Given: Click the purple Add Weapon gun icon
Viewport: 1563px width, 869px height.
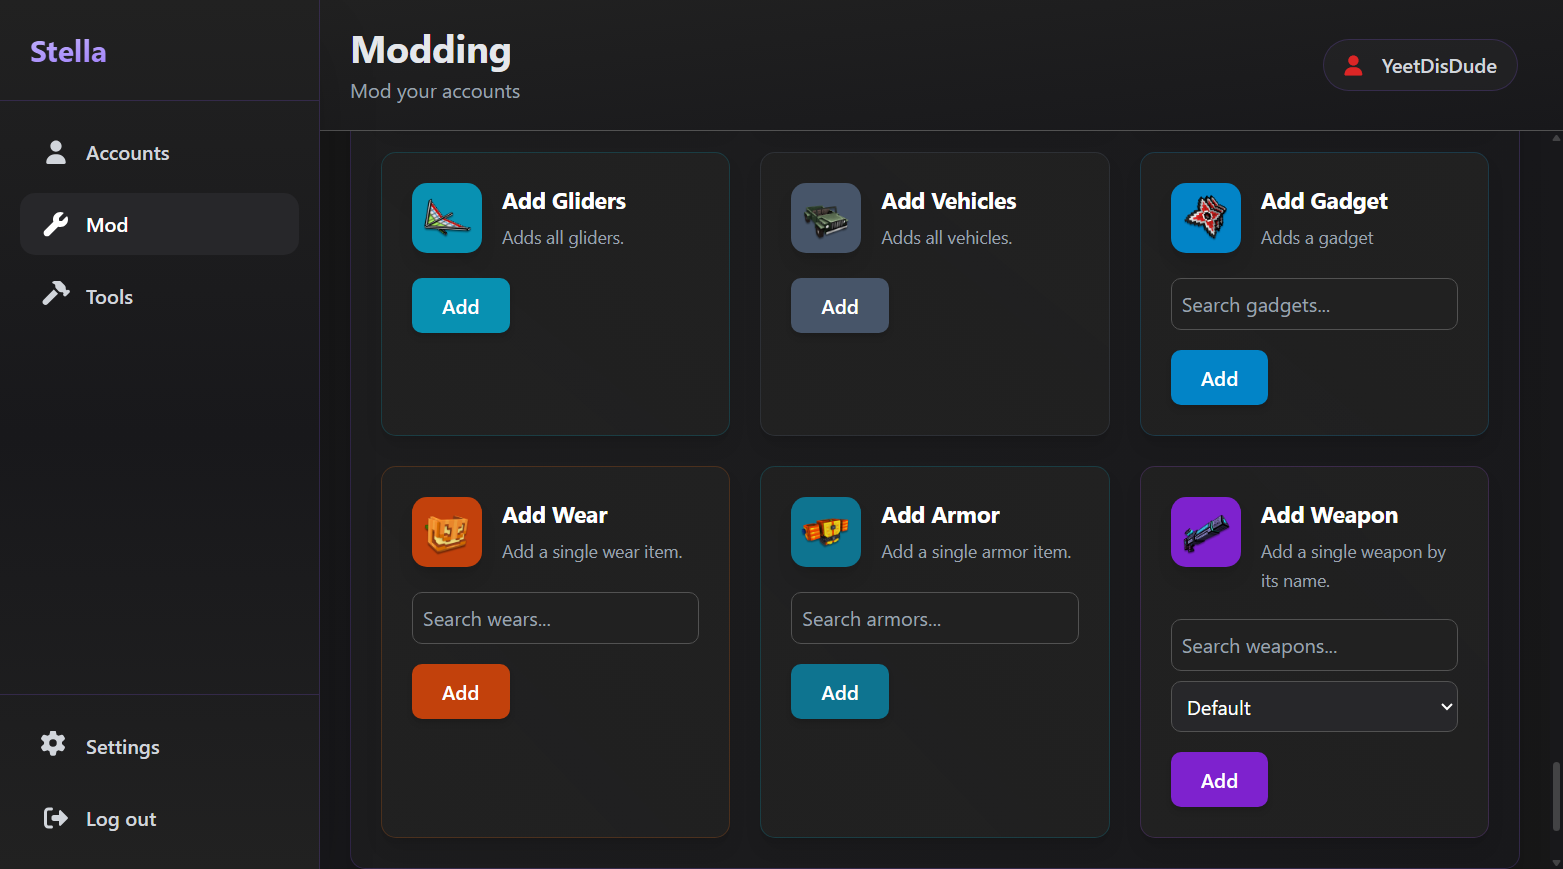Looking at the screenshot, I should coord(1205,532).
